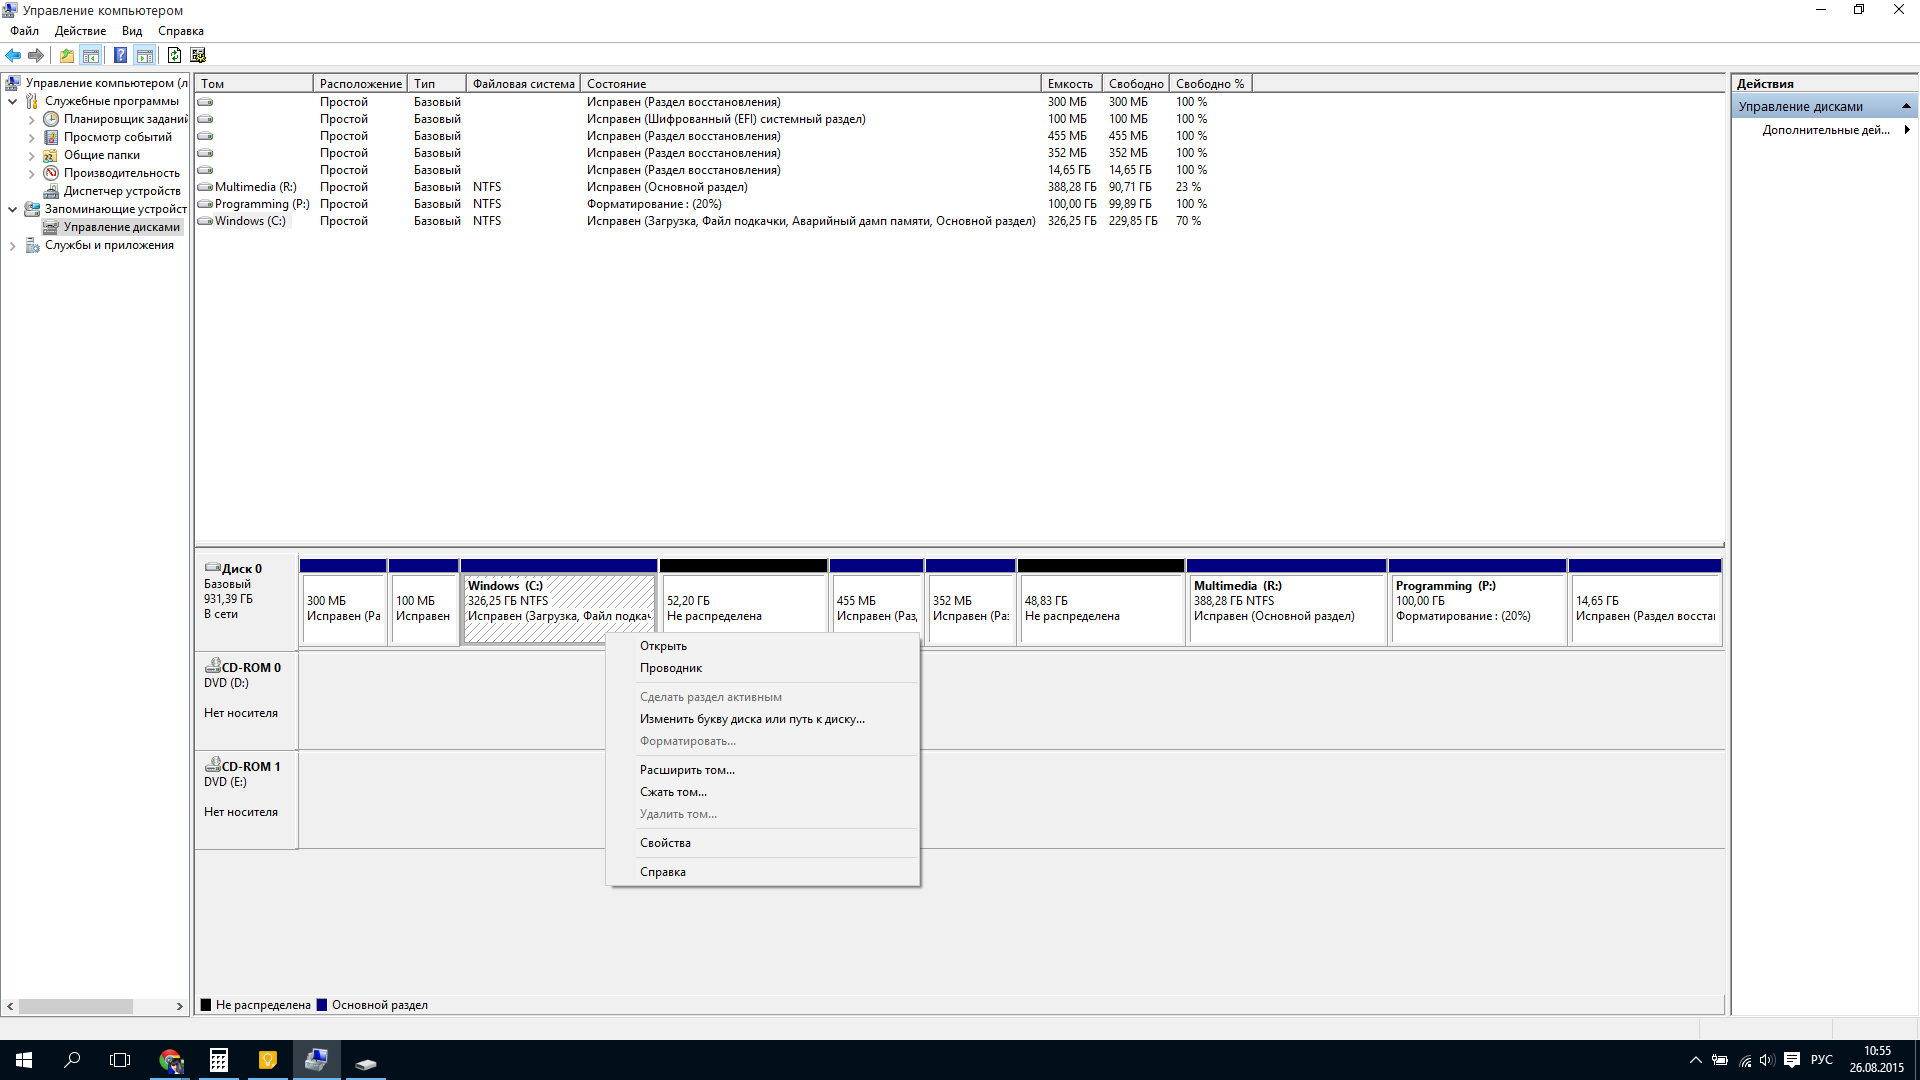Viewport: 1920px width, 1080px height.
Task: Open Task View on the taskbar
Action: (120, 1060)
